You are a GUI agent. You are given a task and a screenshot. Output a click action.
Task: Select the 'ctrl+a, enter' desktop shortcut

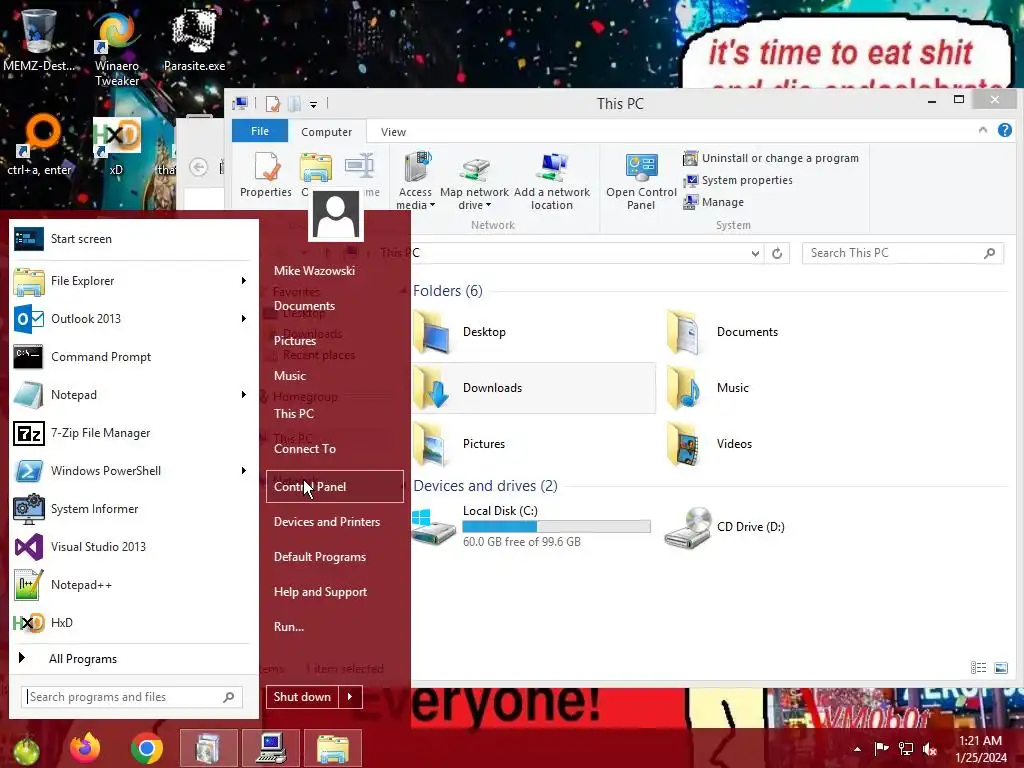(x=39, y=145)
